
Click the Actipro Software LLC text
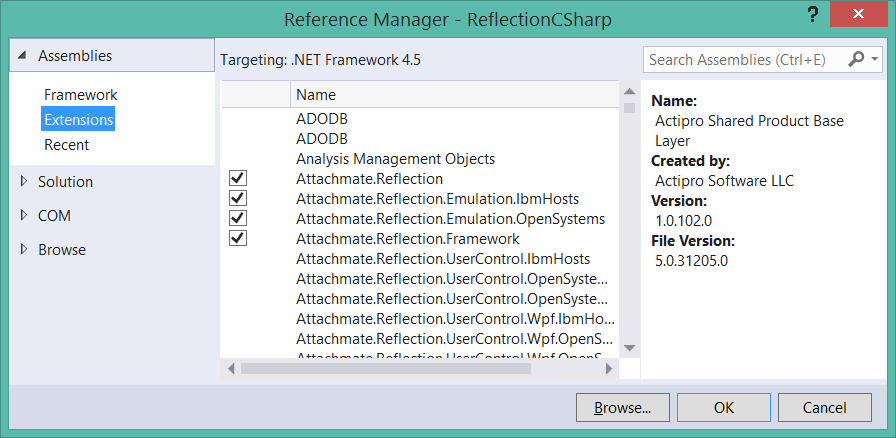(725, 181)
